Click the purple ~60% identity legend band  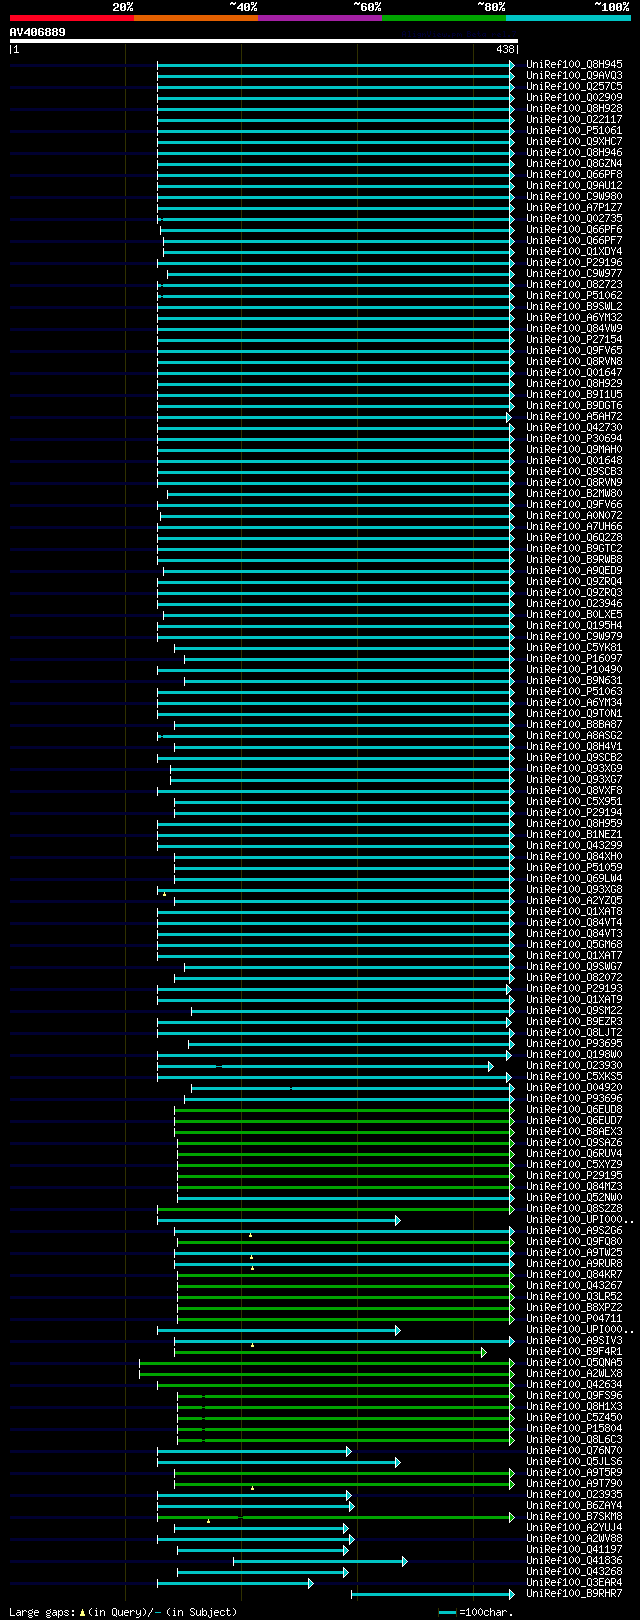[319, 18]
